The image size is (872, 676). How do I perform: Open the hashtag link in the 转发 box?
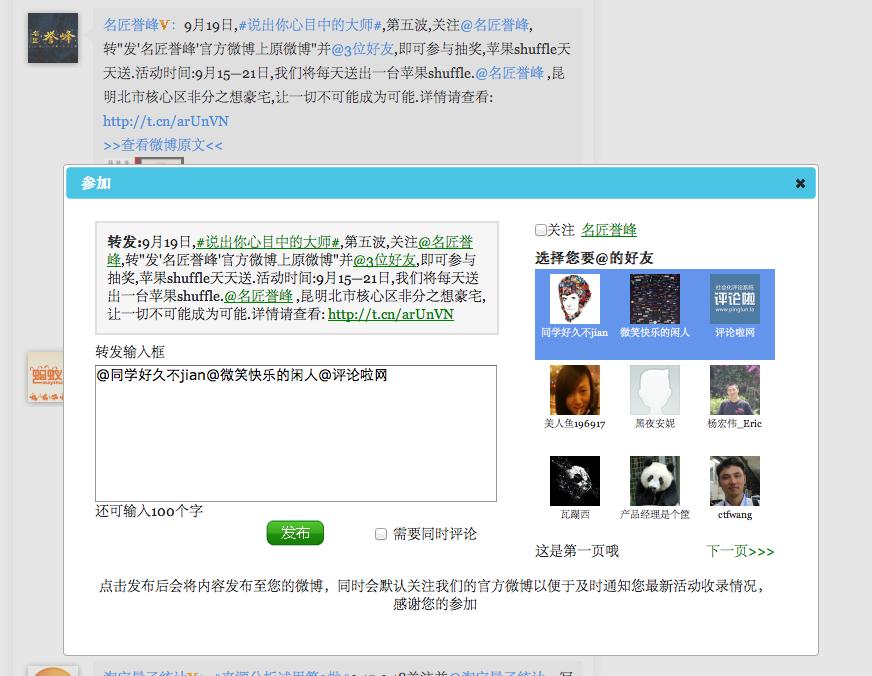pos(268,242)
